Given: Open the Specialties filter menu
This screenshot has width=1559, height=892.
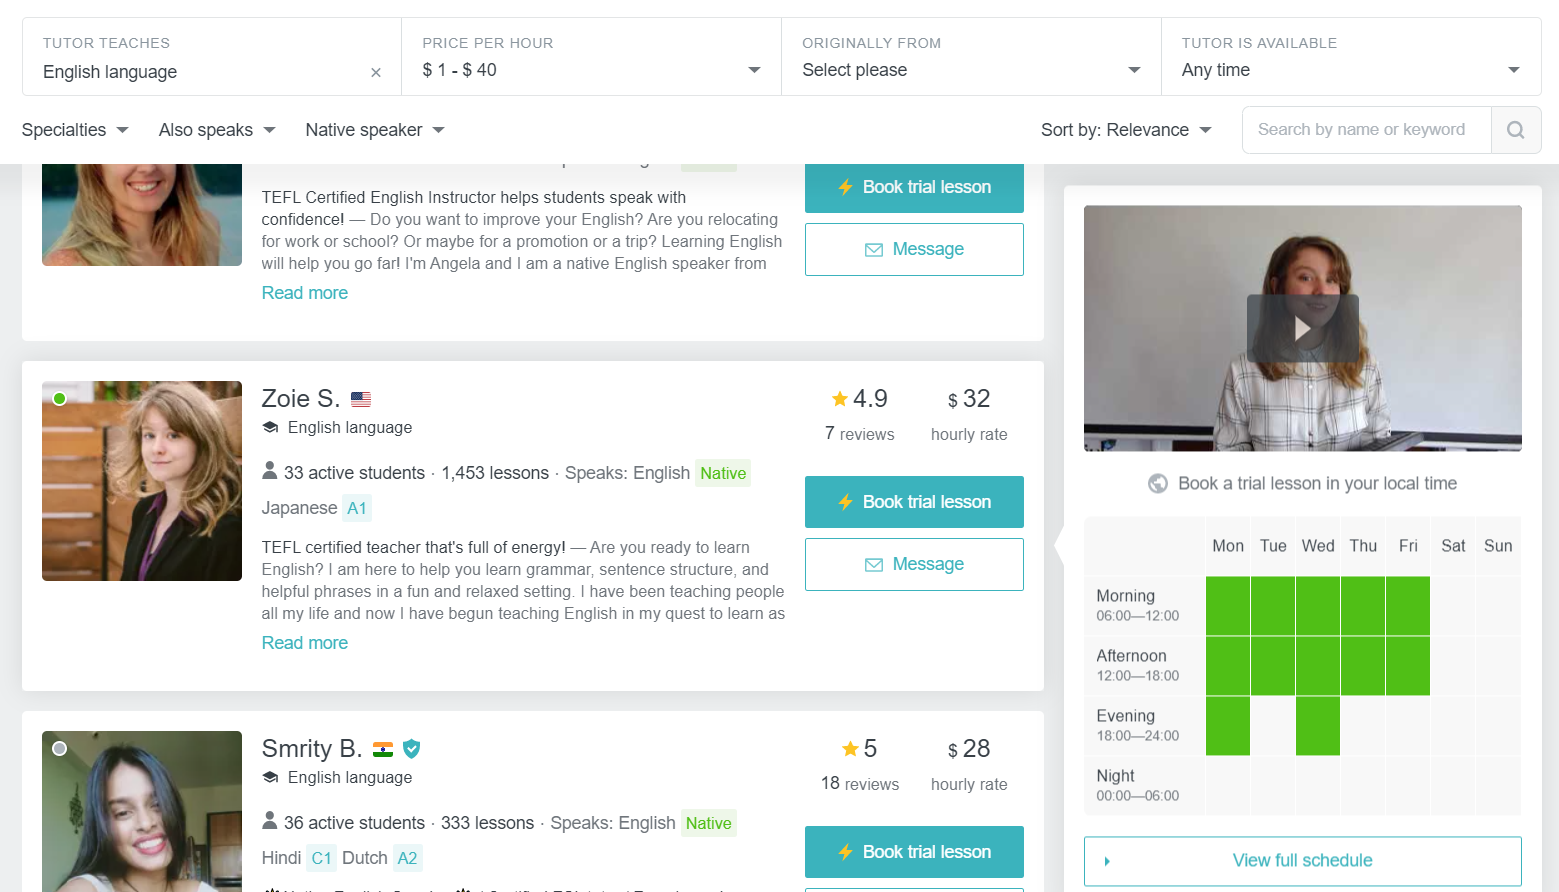Looking at the screenshot, I should point(75,130).
